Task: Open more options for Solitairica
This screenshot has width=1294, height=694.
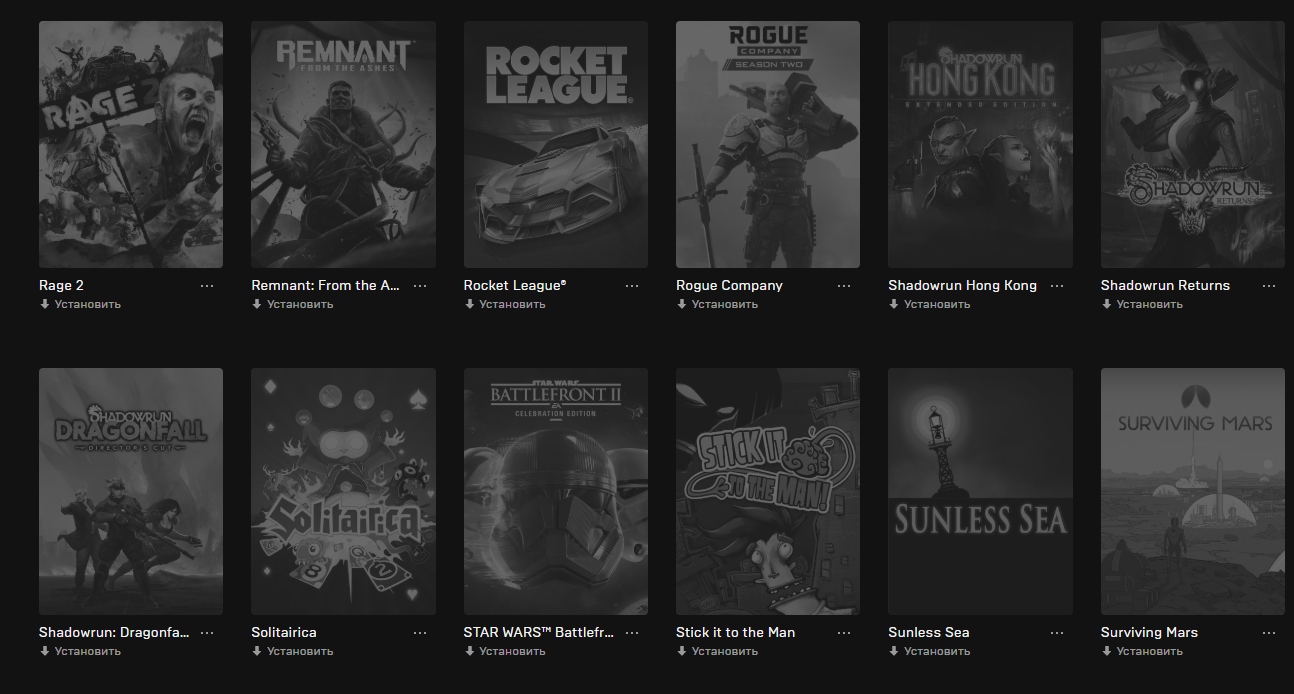Action: tap(420, 632)
